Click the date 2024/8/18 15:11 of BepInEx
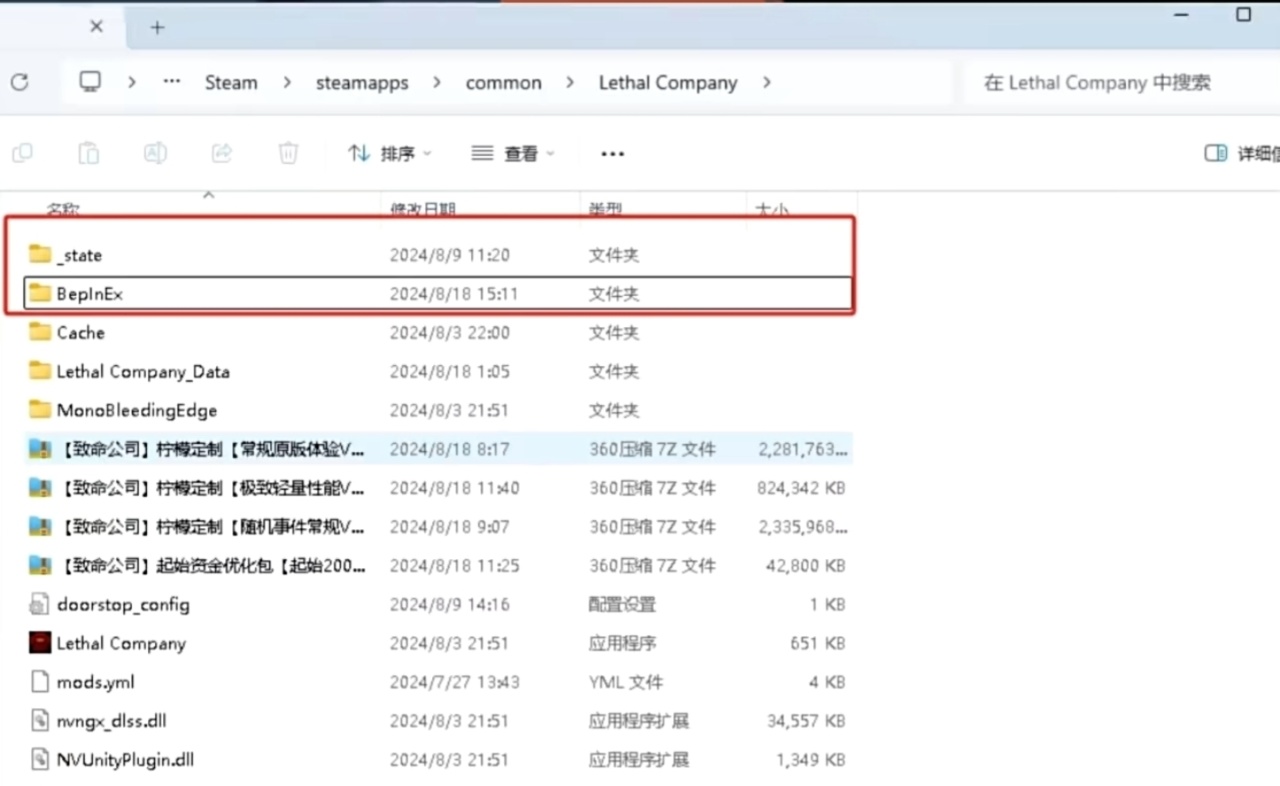Image resolution: width=1280 pixels, height=786 pixels. click(454, 294)
